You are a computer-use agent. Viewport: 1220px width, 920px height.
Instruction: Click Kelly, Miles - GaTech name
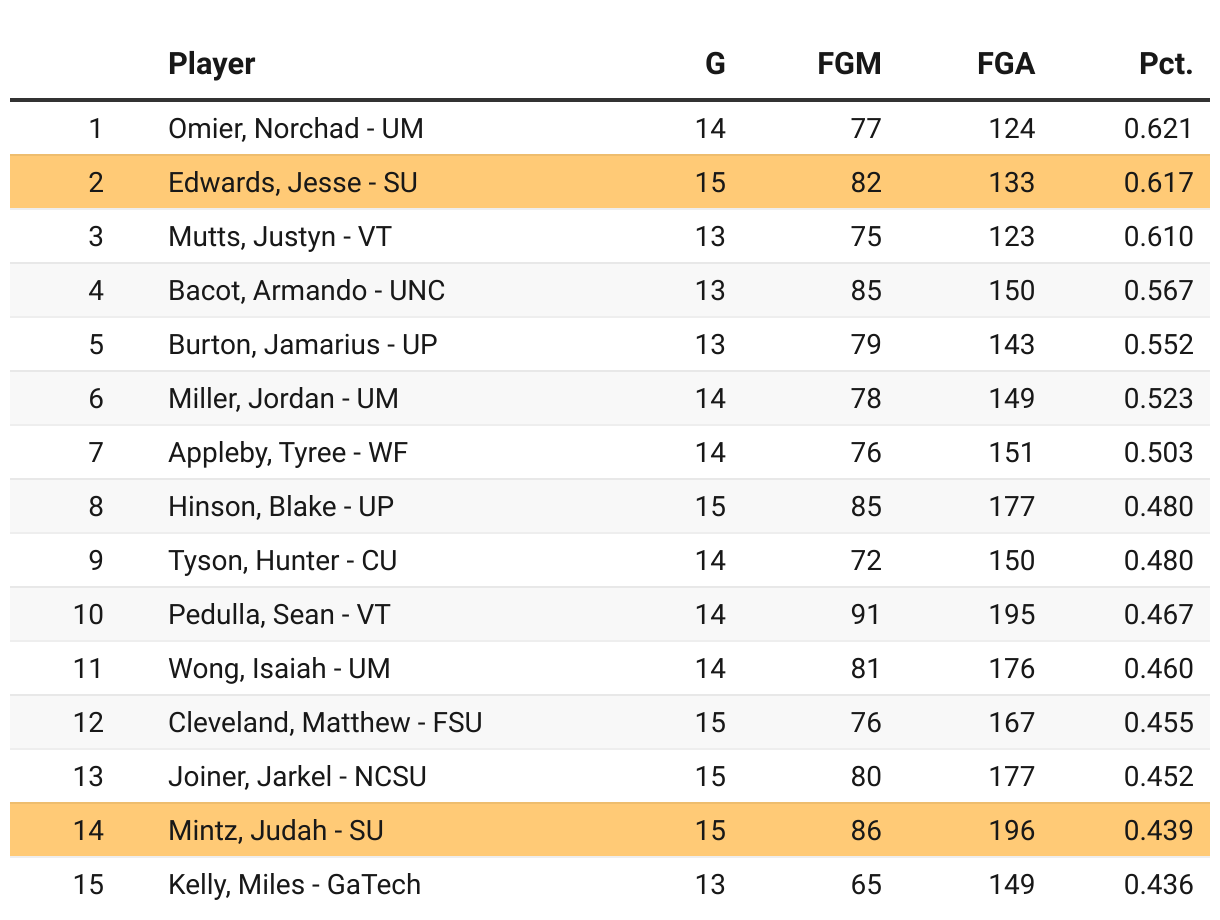coord(295,885)
